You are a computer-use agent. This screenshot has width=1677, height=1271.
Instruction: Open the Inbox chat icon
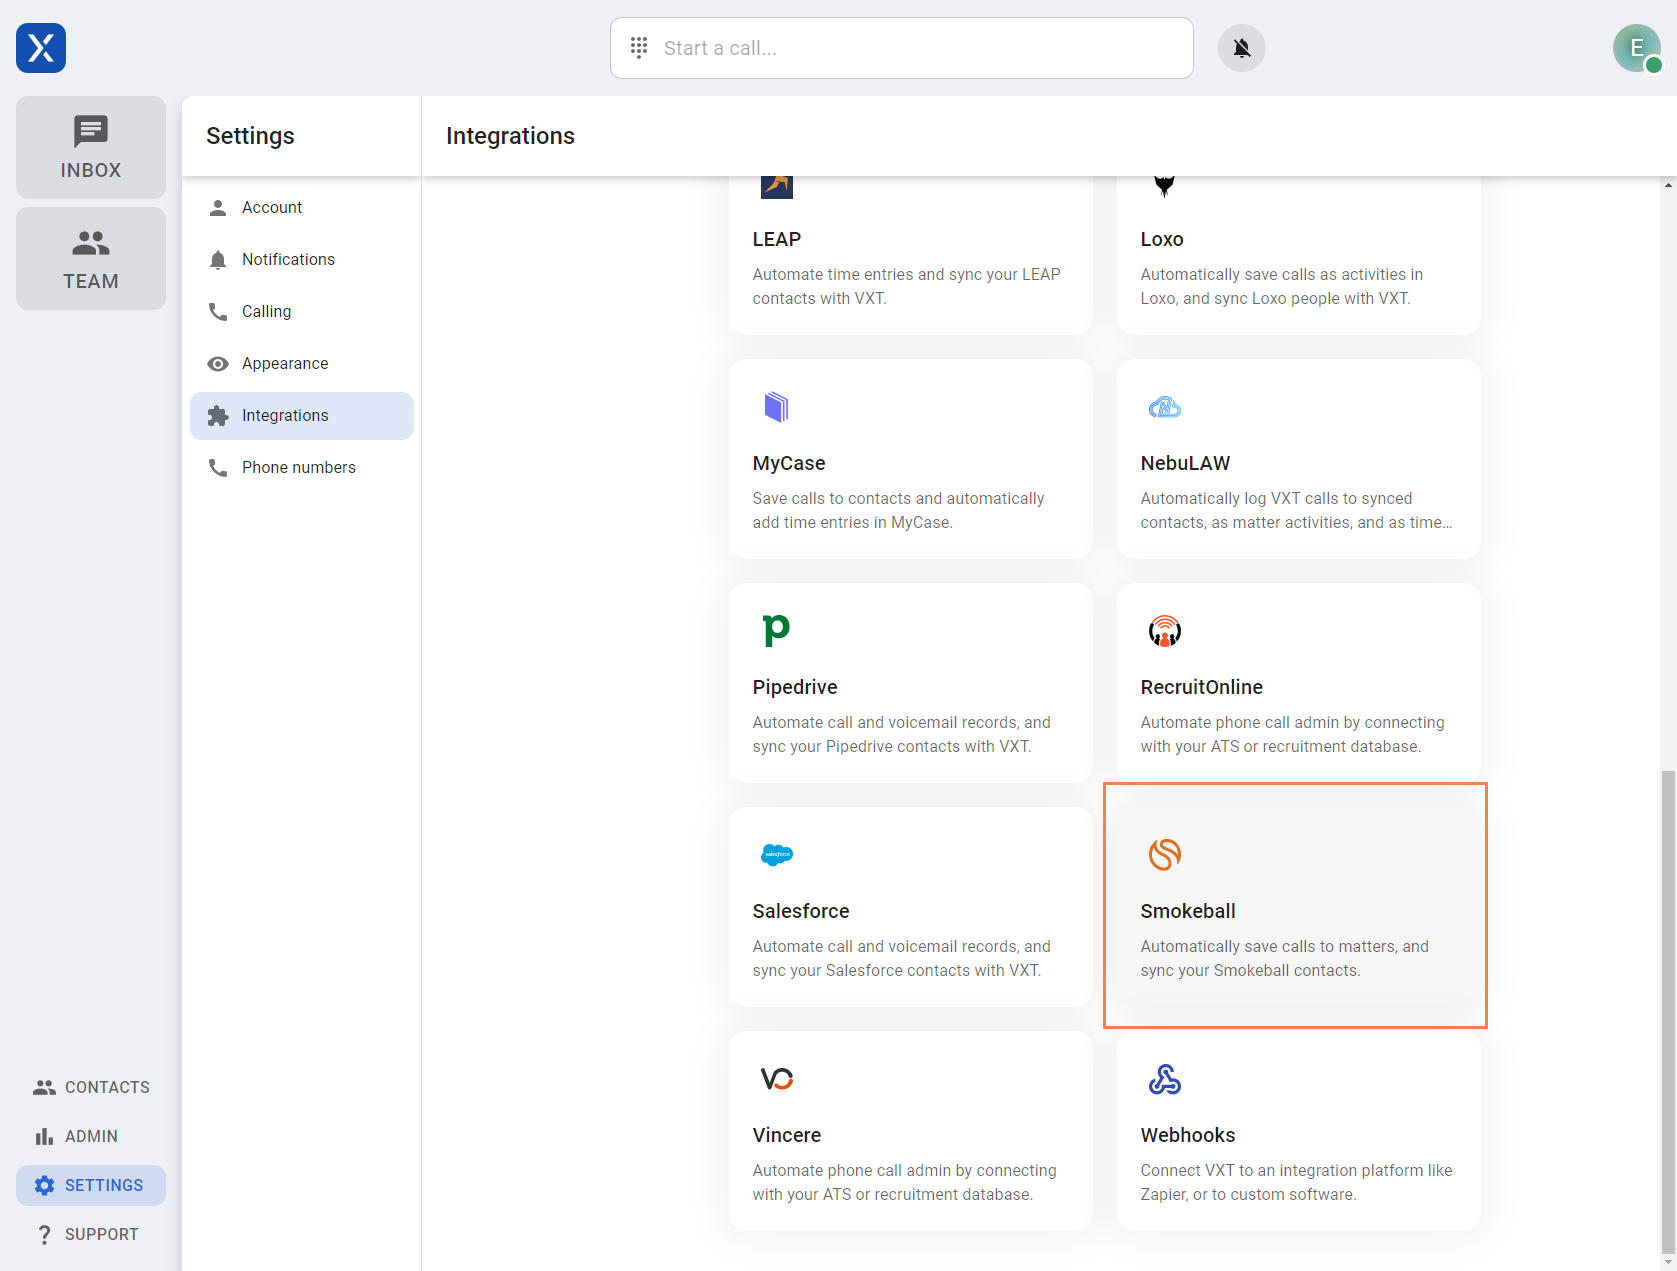pos(91,131)
